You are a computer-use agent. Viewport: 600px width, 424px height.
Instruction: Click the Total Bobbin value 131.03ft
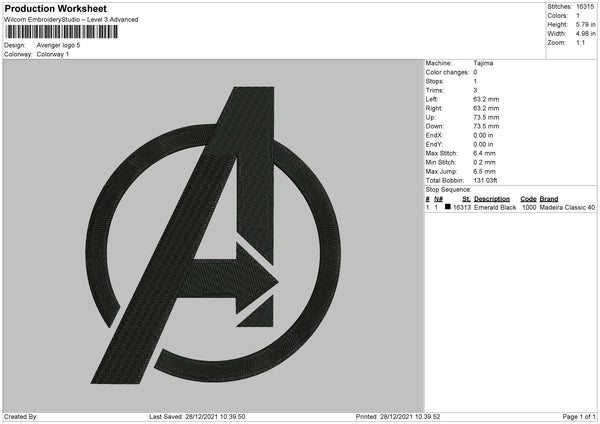(485, 181)
